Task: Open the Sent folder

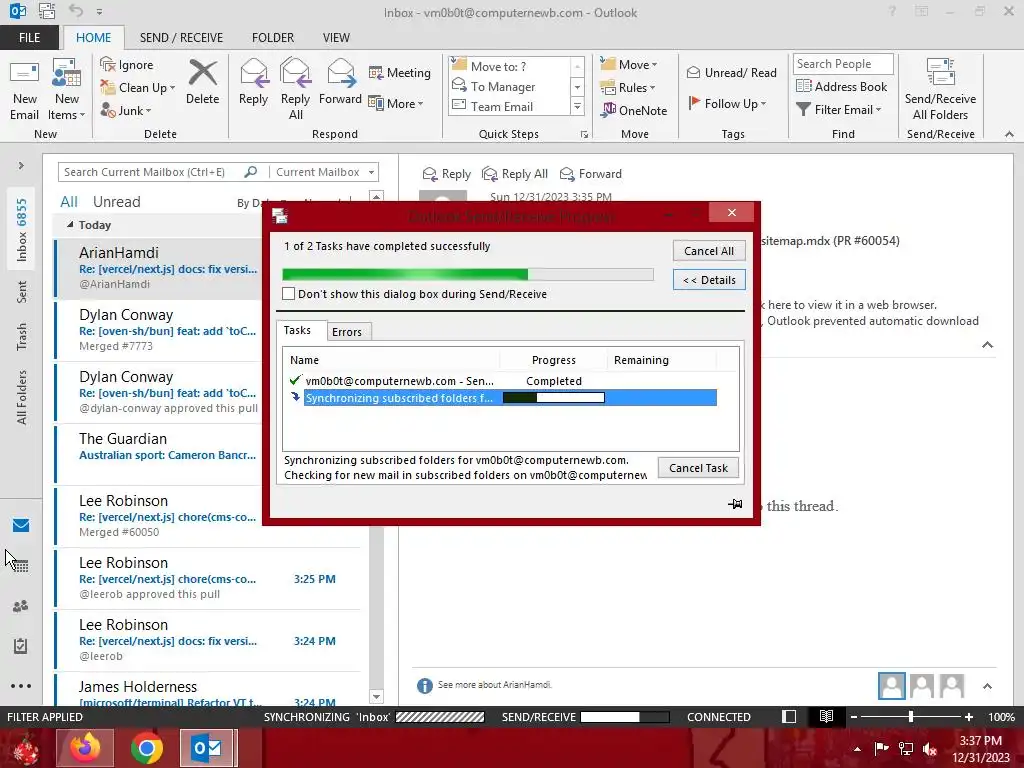Action: click(22, 292)
